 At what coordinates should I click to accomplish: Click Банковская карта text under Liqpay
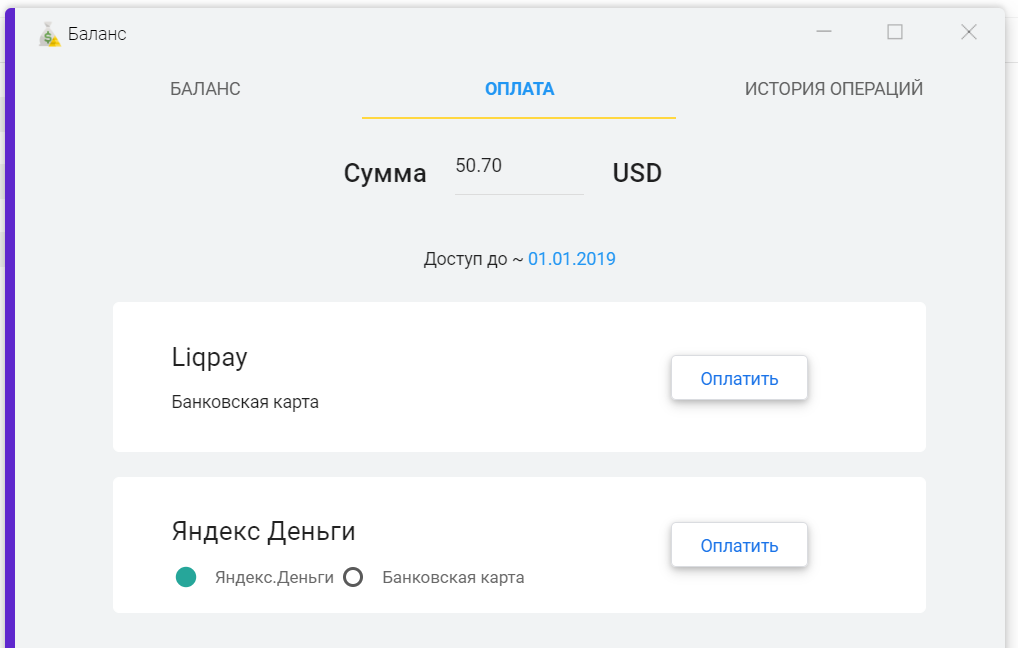point(245,402)
